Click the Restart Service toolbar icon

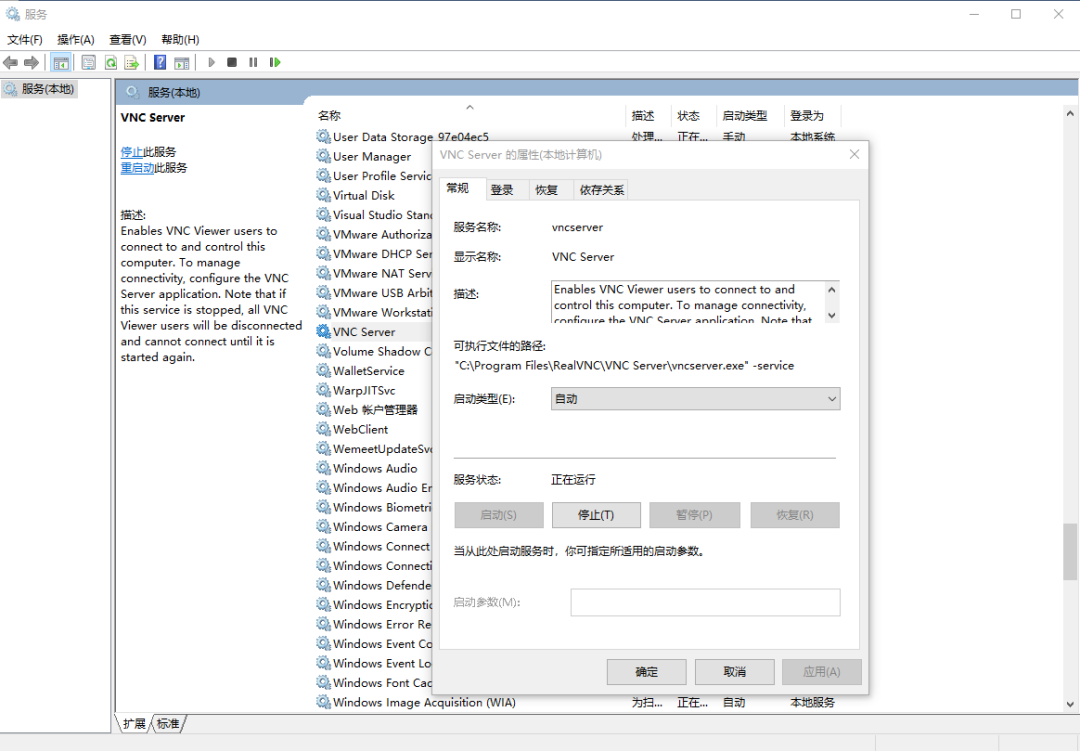[275, 63]
